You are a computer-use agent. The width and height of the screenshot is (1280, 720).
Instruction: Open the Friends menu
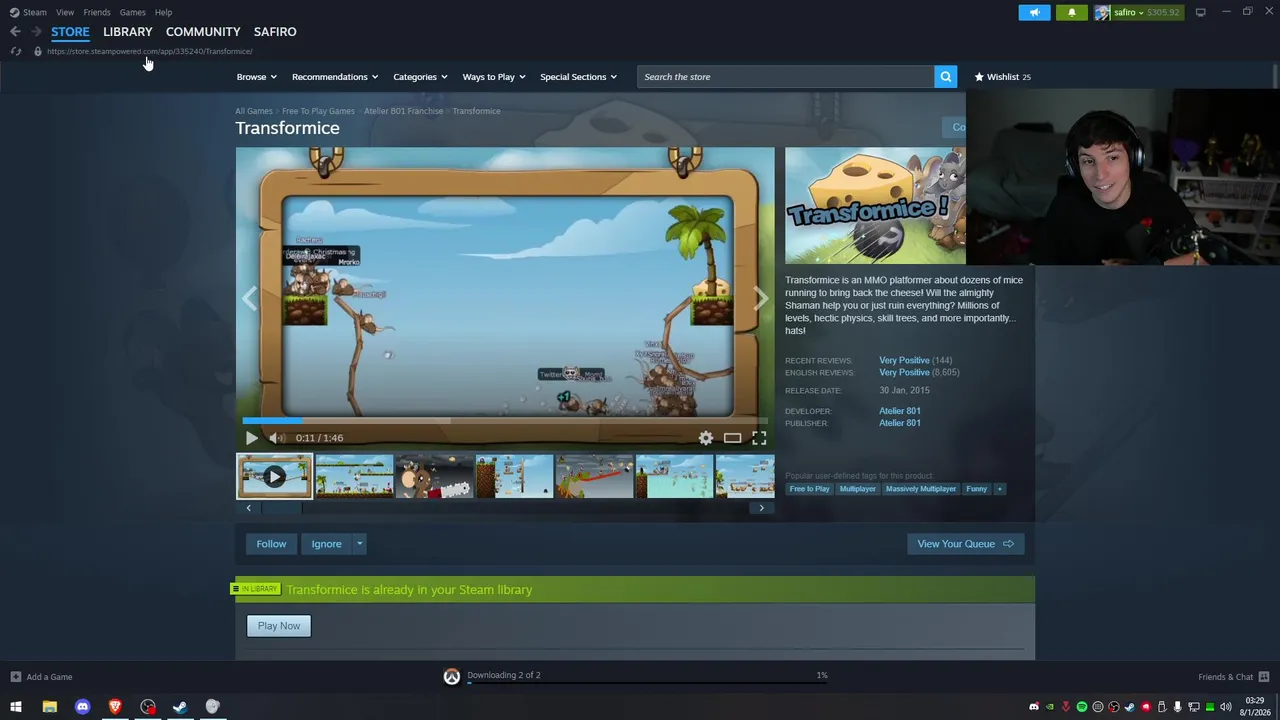(x=97, y=12)
